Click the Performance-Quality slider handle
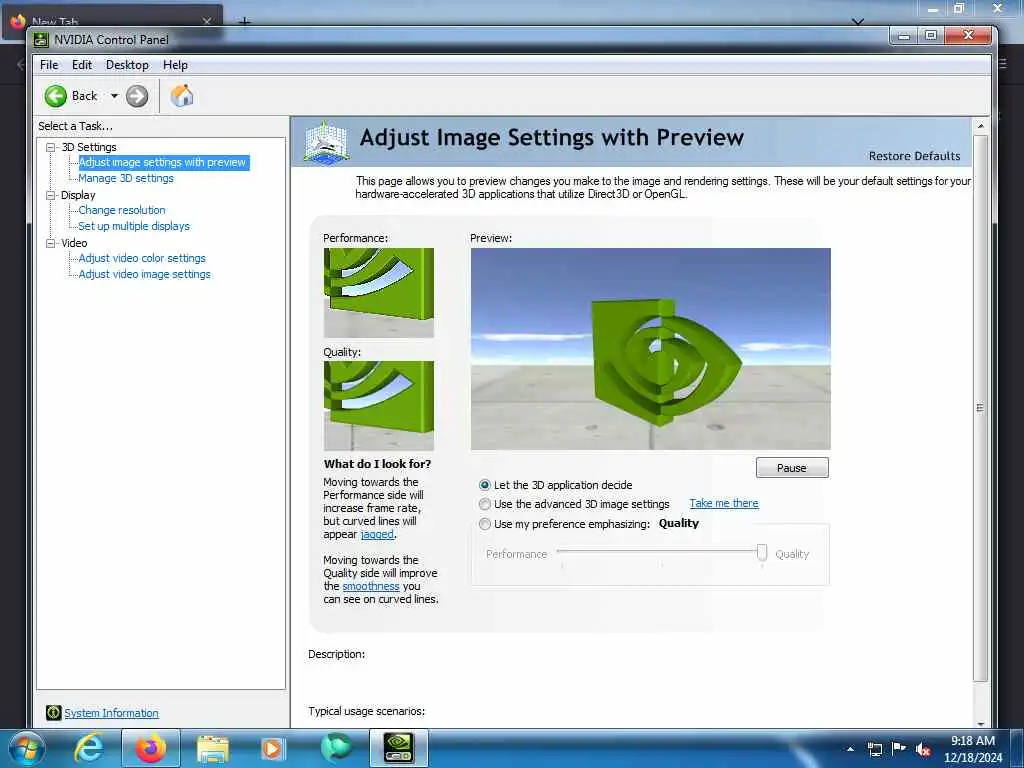1024x768 pixels. click(x=761, y=552)
